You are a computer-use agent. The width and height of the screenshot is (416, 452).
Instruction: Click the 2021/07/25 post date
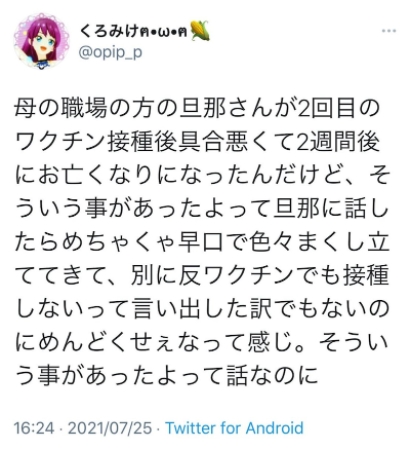[110, 428]
